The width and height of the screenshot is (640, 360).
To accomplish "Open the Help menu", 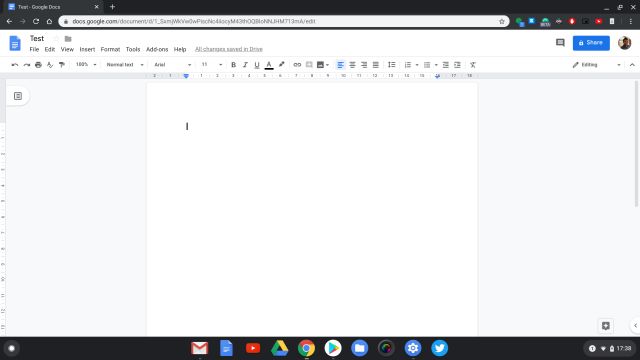I will click(180, 49).
